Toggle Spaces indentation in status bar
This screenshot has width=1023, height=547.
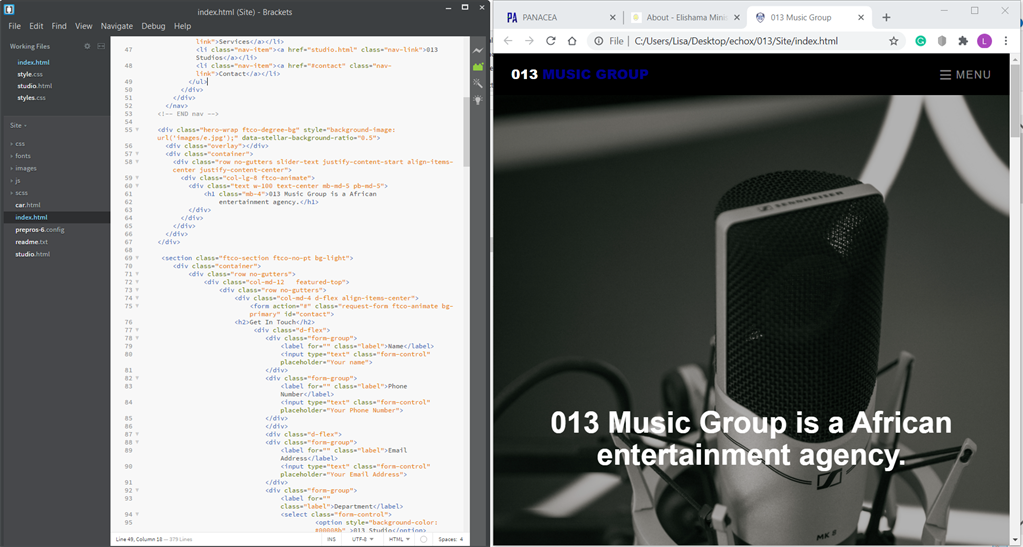pos(450,539)
